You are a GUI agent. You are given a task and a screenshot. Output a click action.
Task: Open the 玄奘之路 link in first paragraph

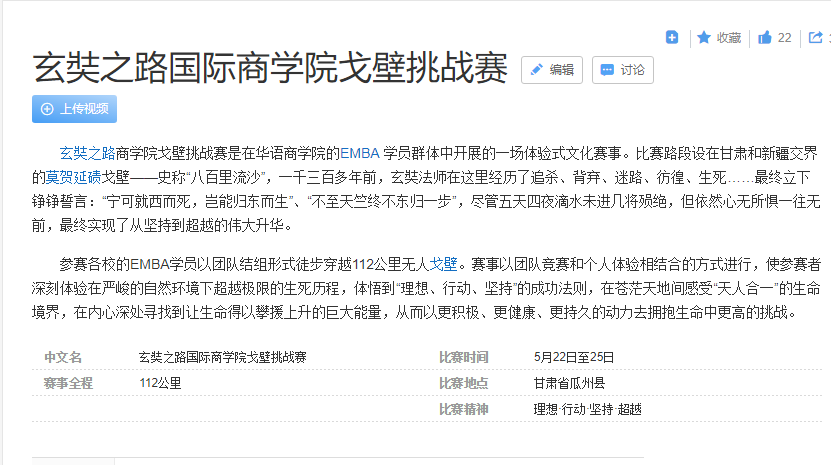87,154
